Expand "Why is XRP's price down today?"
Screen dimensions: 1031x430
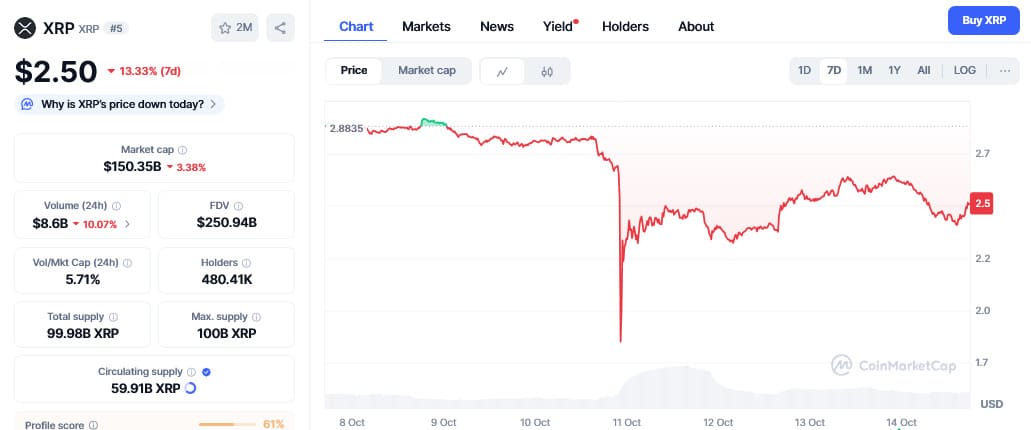pyautogui.click(x=120, y=104)
